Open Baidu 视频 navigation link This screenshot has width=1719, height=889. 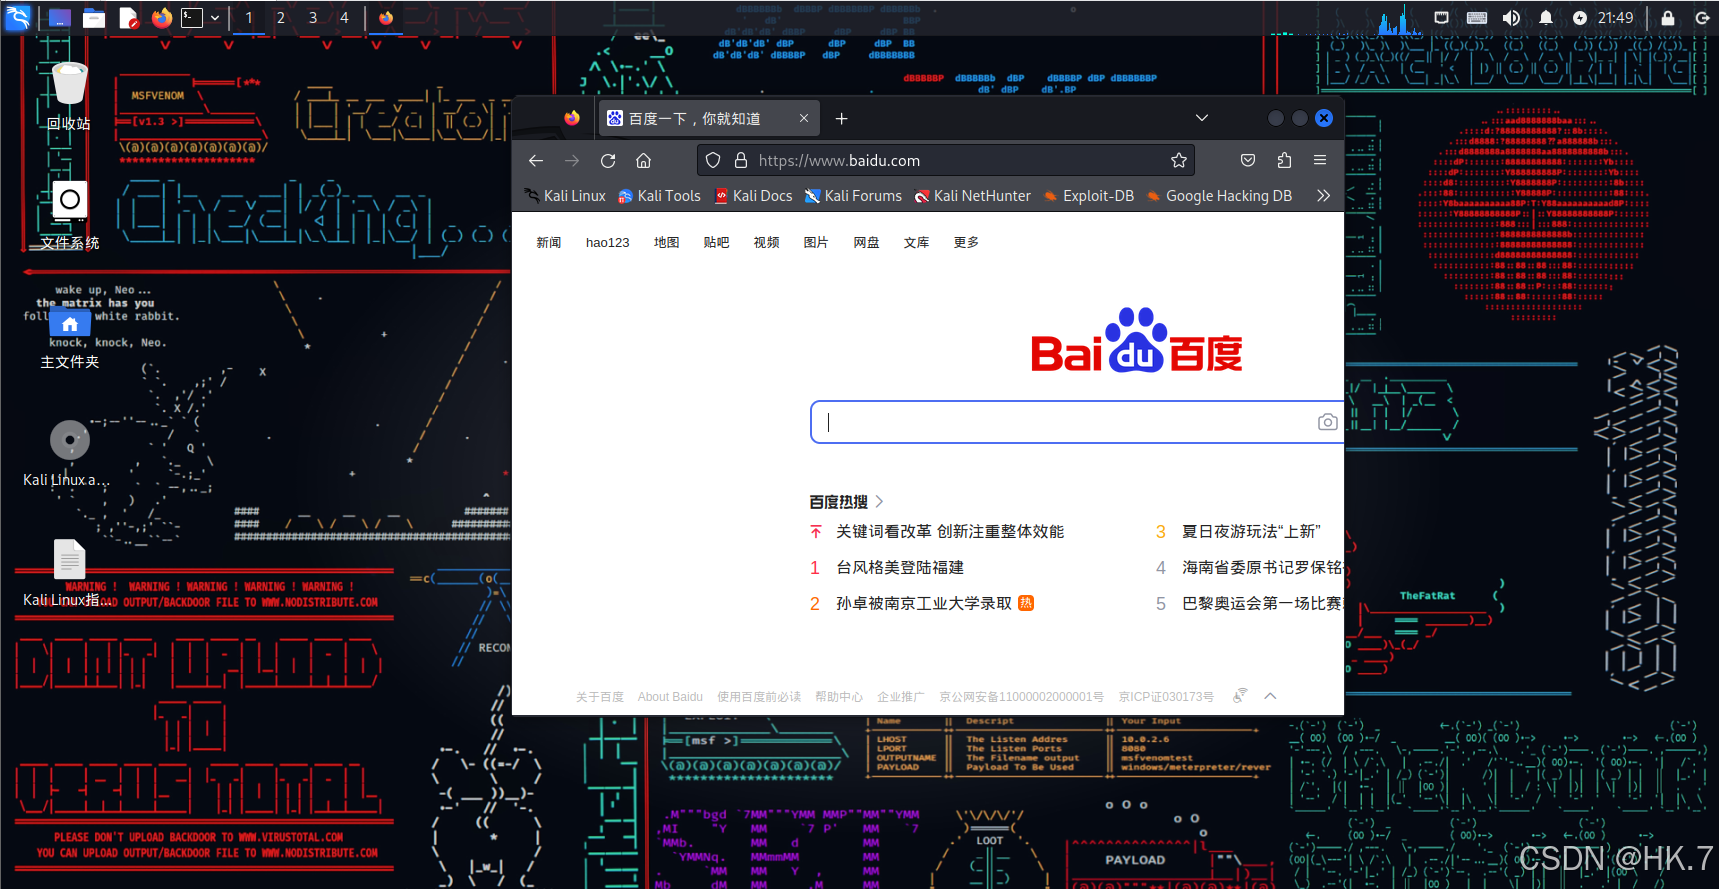767,243
